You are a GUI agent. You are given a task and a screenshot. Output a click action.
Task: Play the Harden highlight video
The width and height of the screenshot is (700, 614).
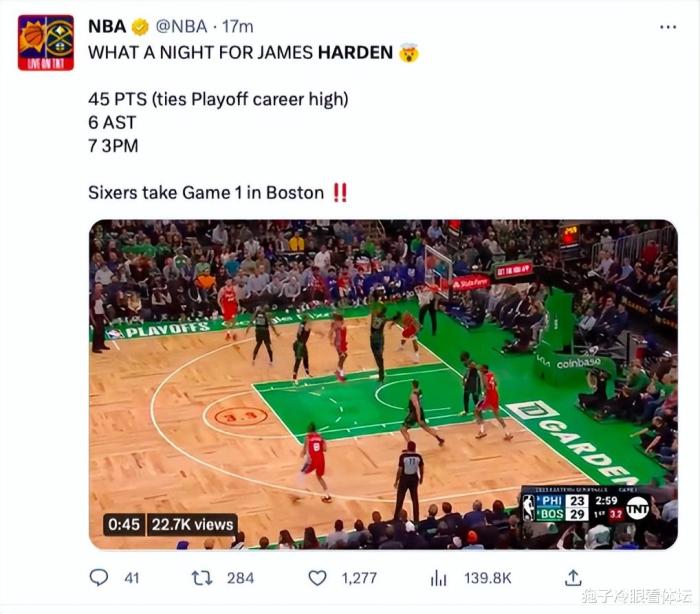click(383, 384)
